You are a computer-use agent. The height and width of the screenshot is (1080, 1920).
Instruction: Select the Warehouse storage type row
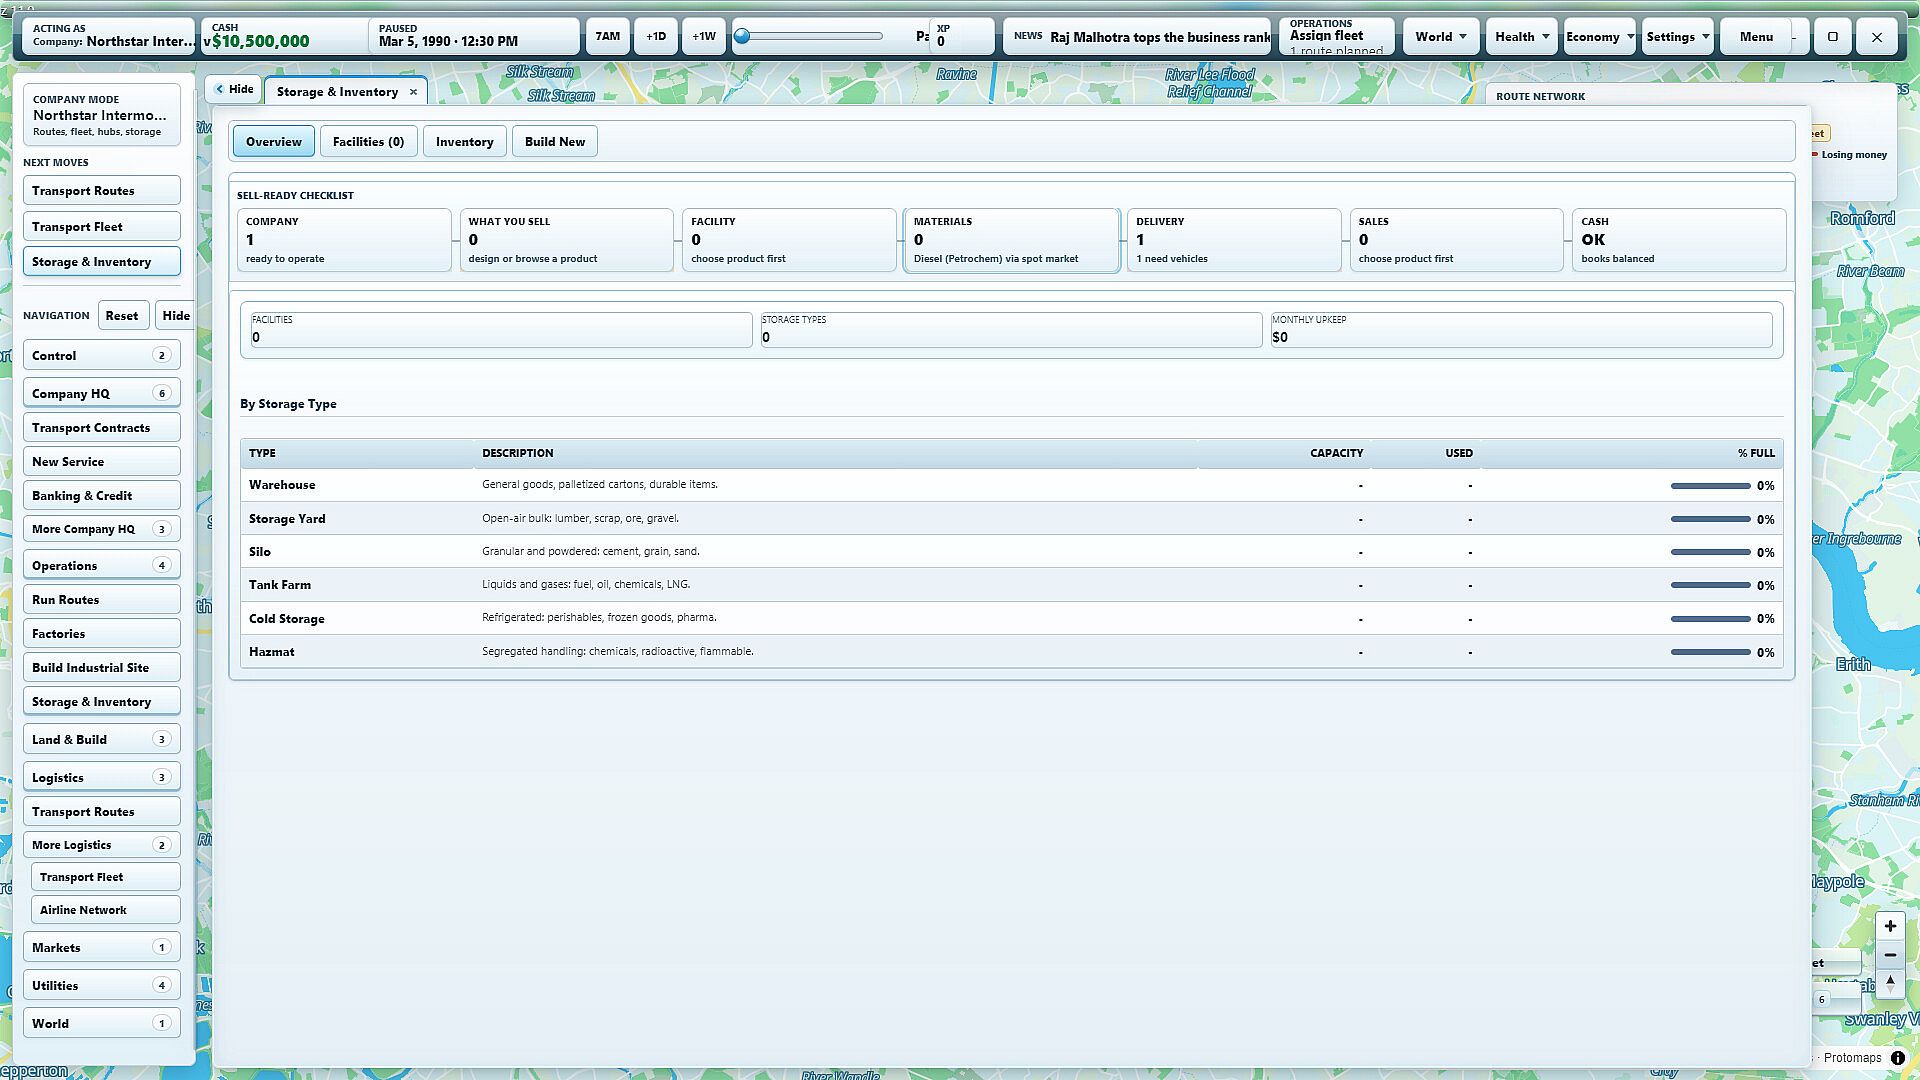coord(1011,485)
